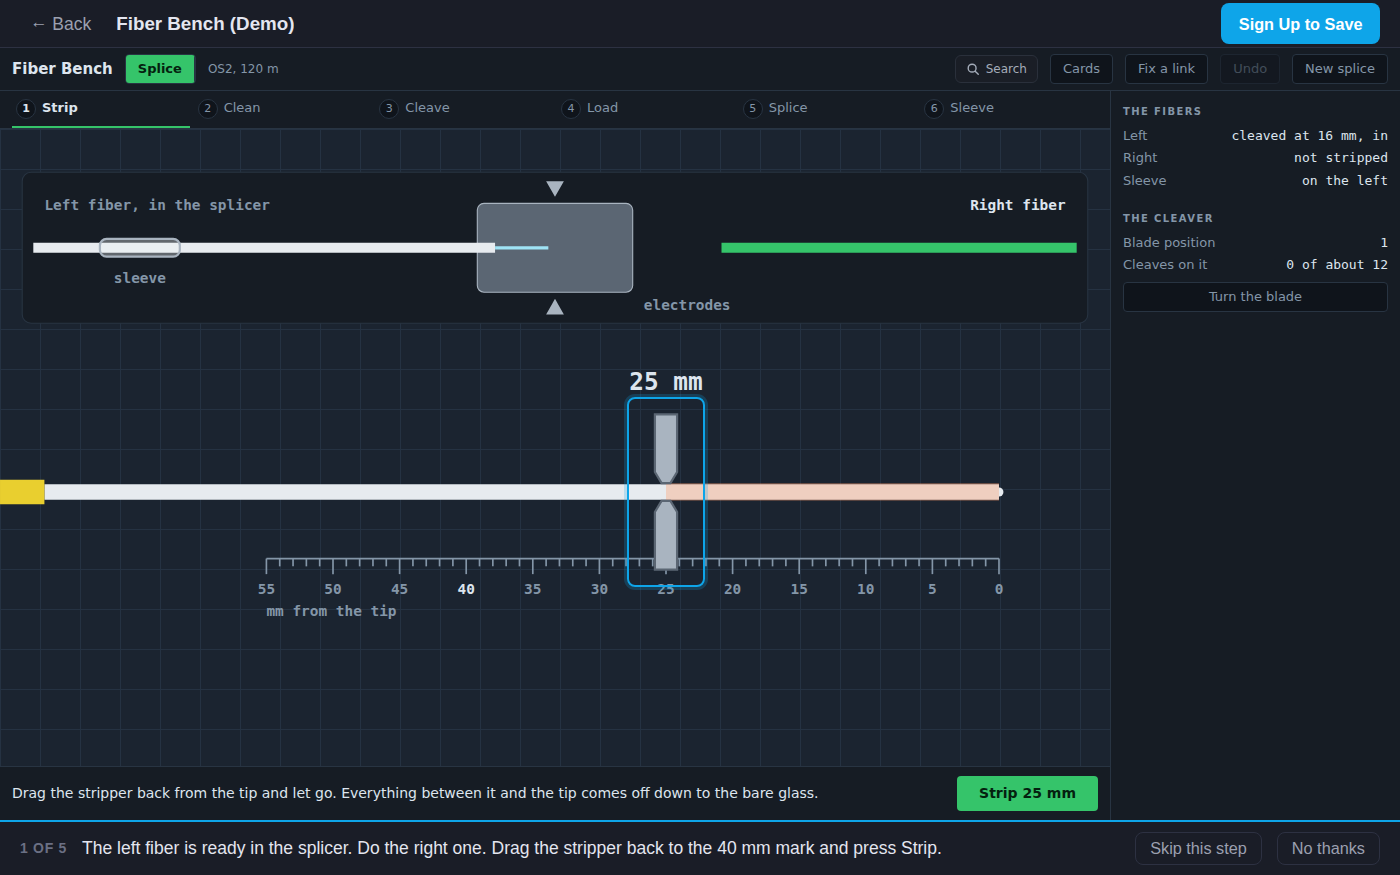Click the '25 mm' readout above the stripper

coord(666,382)
